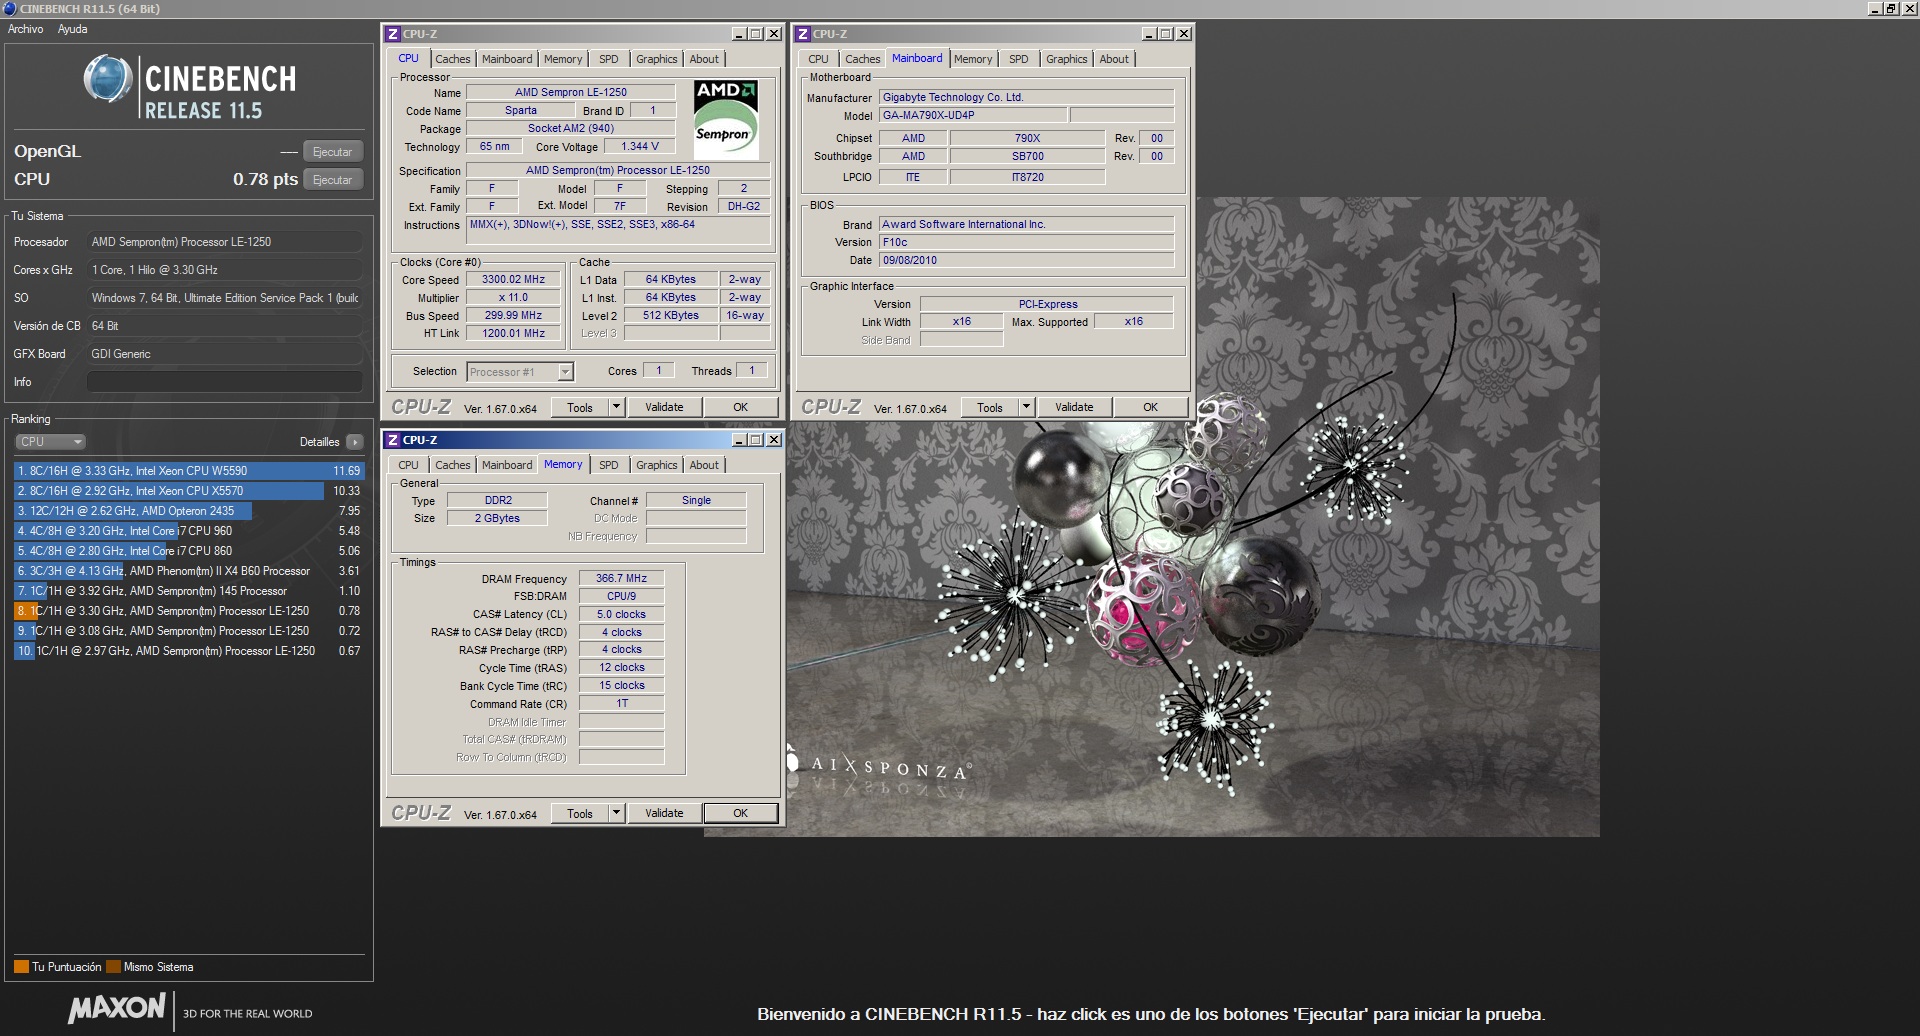Select ranking row Intel Core i7 CPU 960

point(188,531)
